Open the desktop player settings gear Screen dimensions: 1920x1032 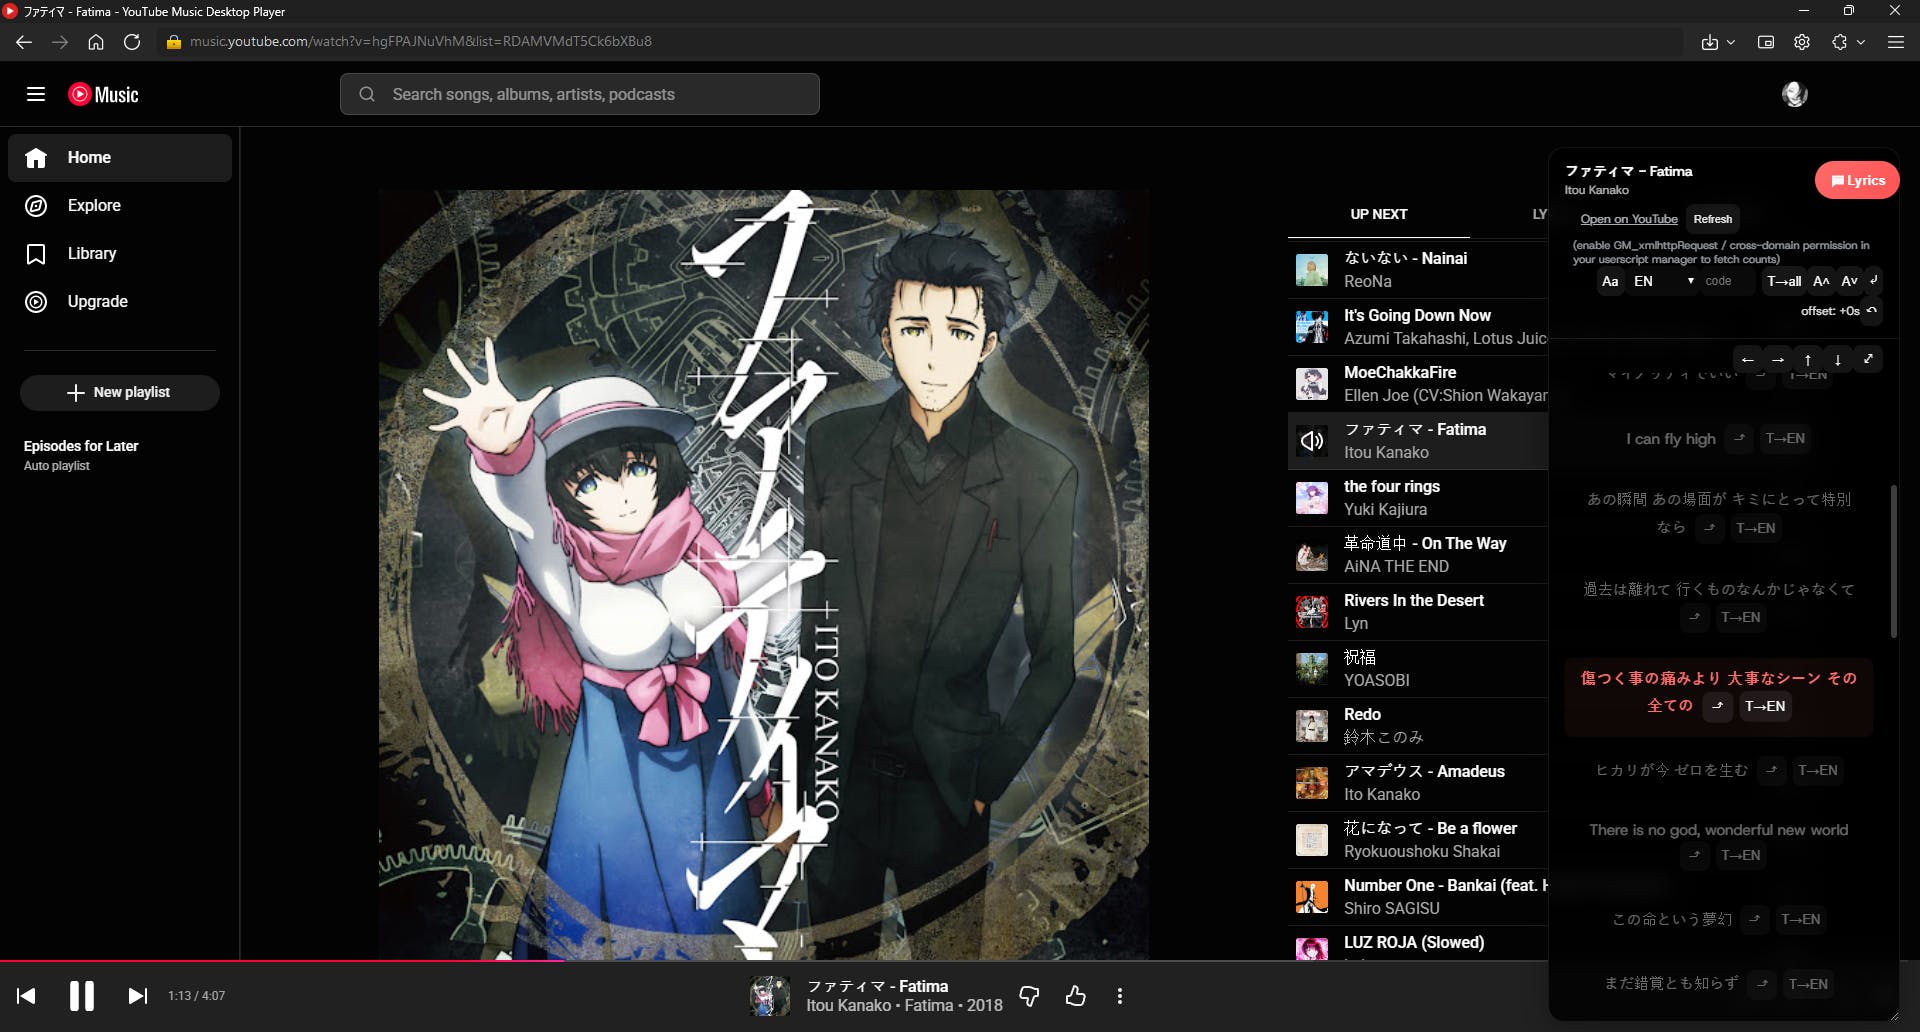1802,42
